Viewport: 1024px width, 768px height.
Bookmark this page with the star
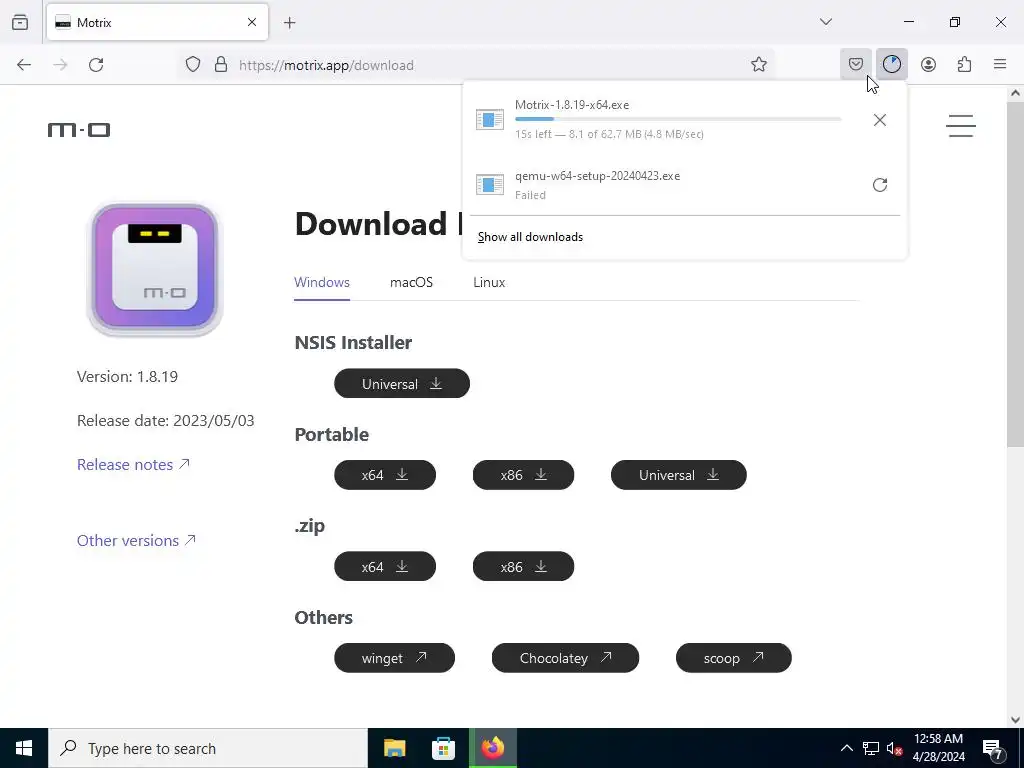pyautogui.click(x=758, y=65)
